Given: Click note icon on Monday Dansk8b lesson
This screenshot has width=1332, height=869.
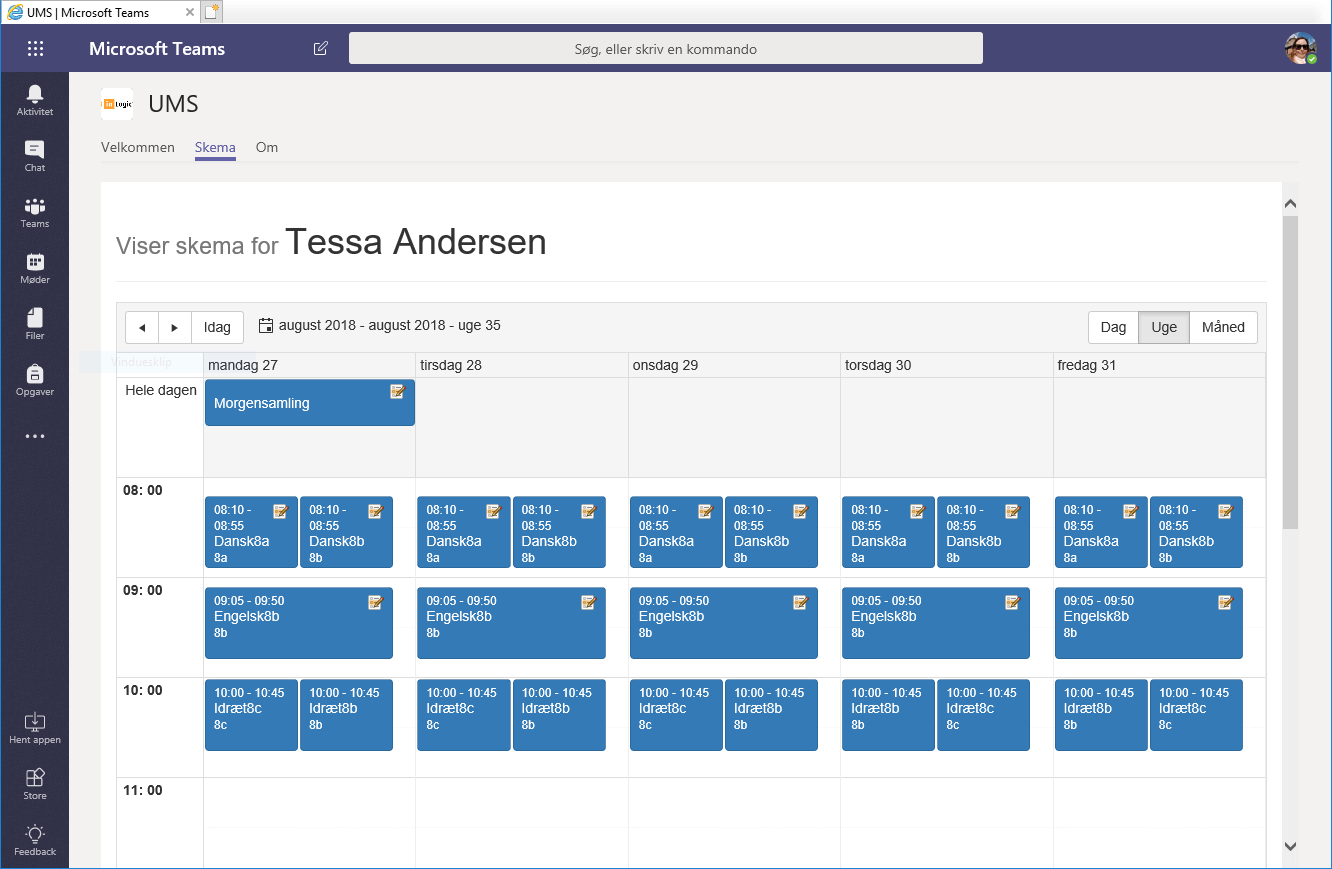Looking at the screenshot, I should [x=376, y=512].
